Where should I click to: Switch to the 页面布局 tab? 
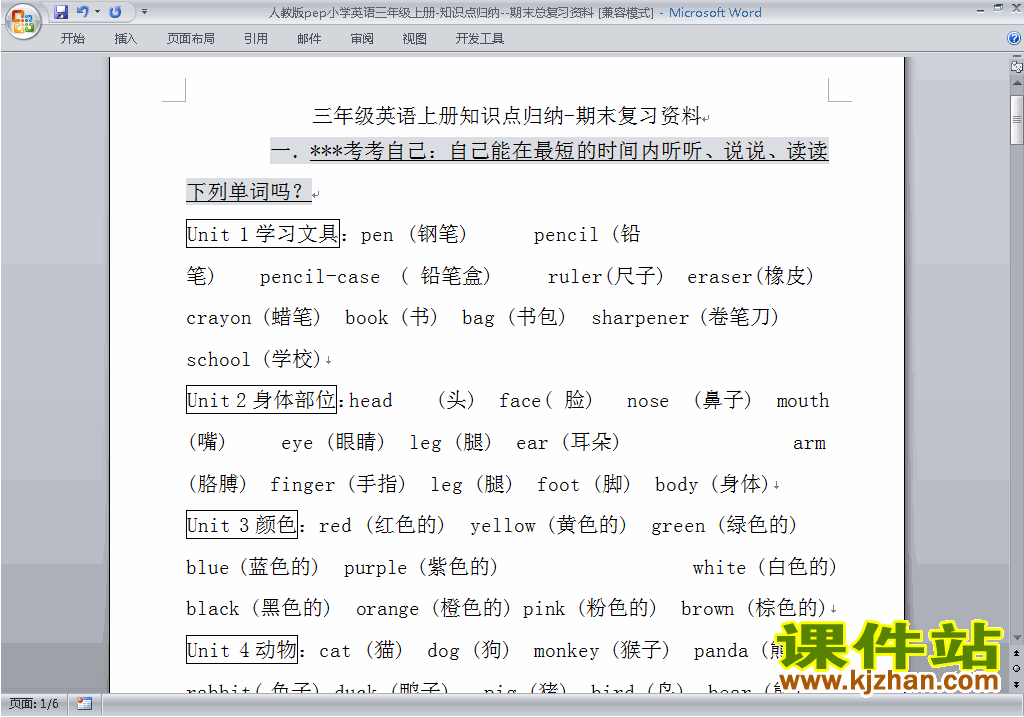191,39
